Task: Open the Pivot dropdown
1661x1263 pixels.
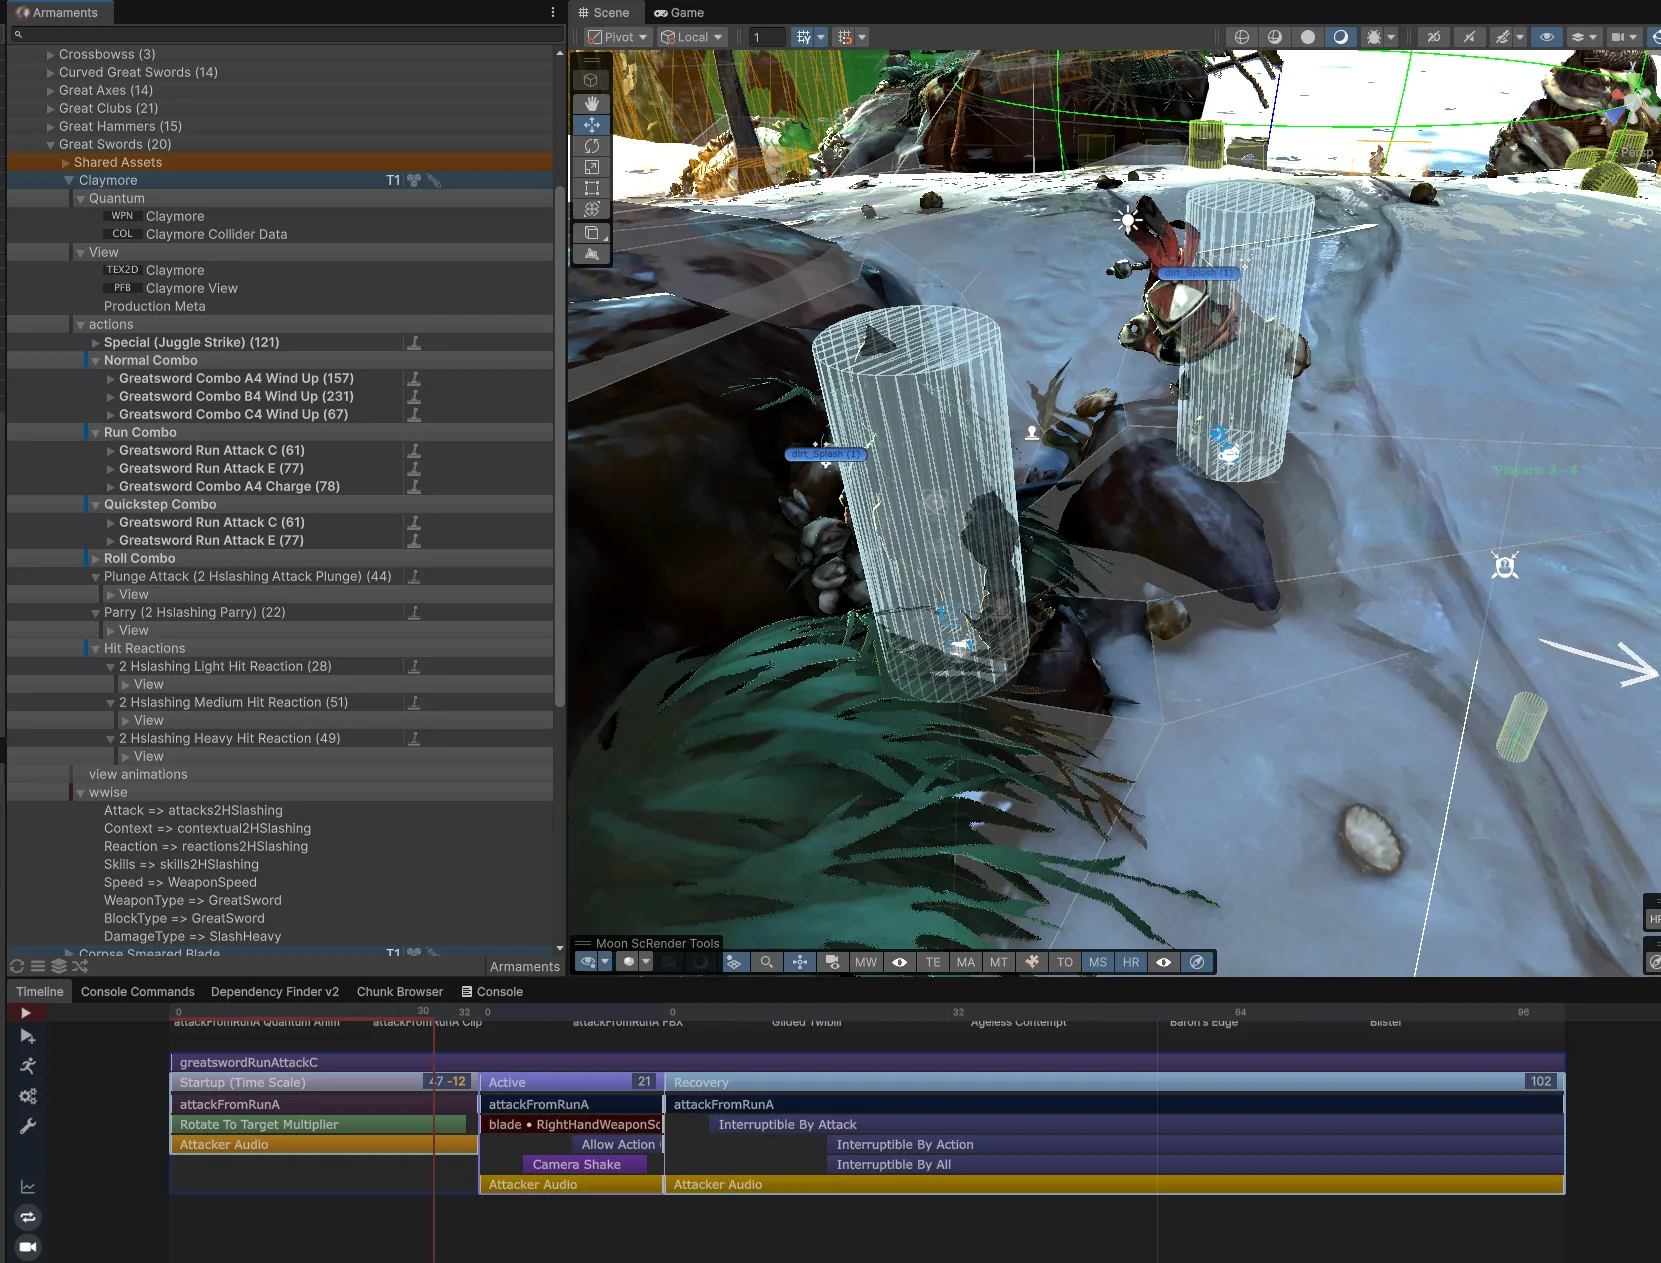Action: pos(618,37)
